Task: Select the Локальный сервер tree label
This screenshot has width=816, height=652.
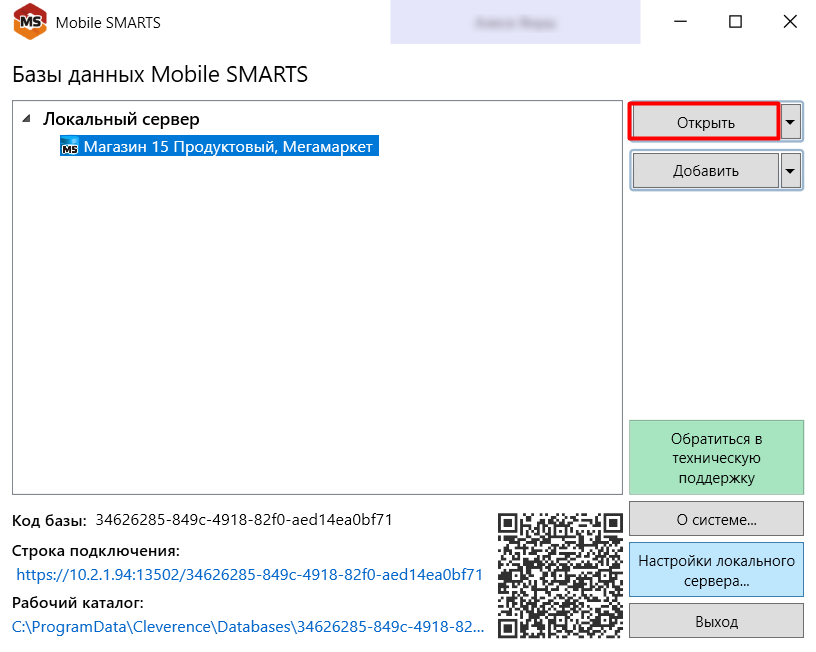Action: pyautogui.click(x=121, y=119)
